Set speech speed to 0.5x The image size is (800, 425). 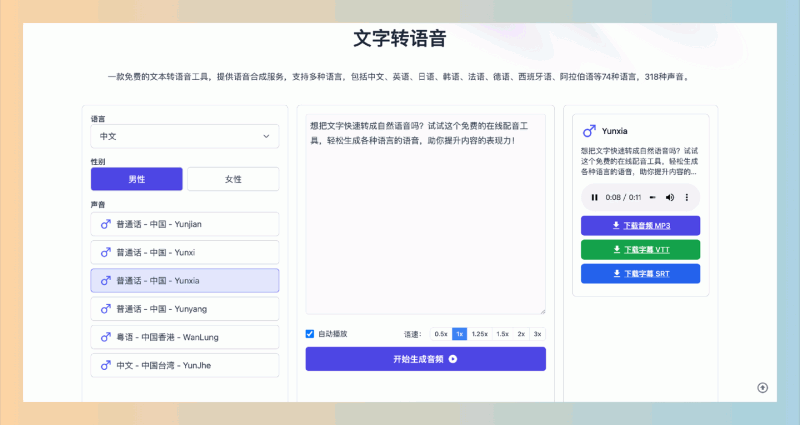(441, 334)
